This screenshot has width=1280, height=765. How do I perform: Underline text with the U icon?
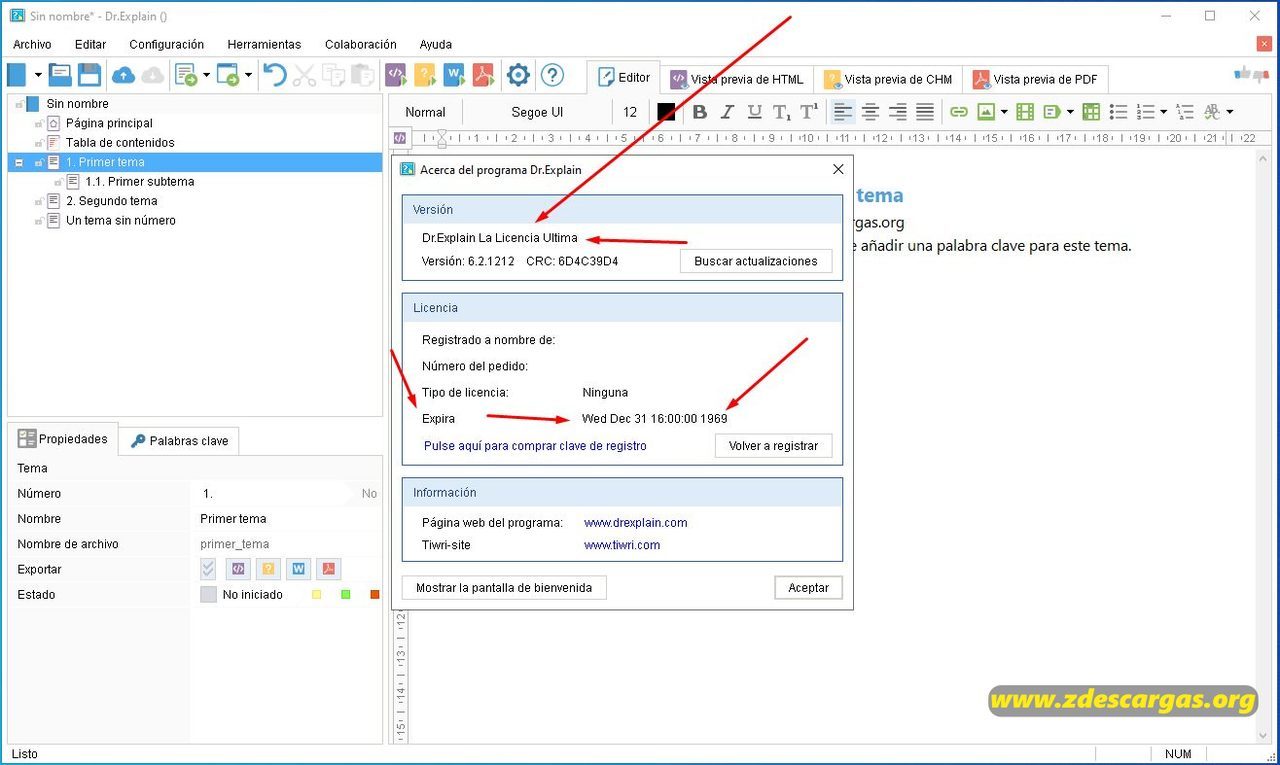[754, 112]
